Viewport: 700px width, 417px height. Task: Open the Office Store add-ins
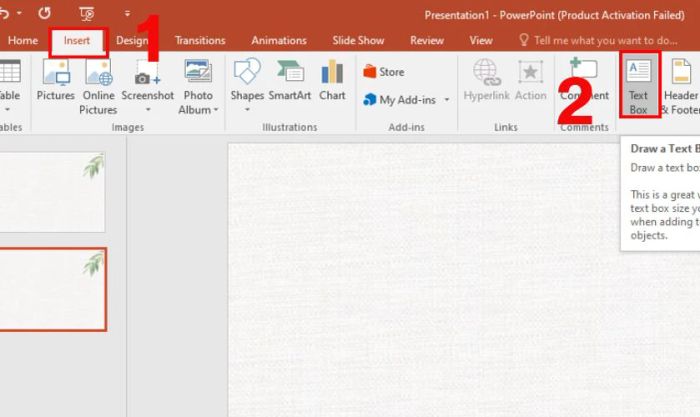(x=384, y=72)
